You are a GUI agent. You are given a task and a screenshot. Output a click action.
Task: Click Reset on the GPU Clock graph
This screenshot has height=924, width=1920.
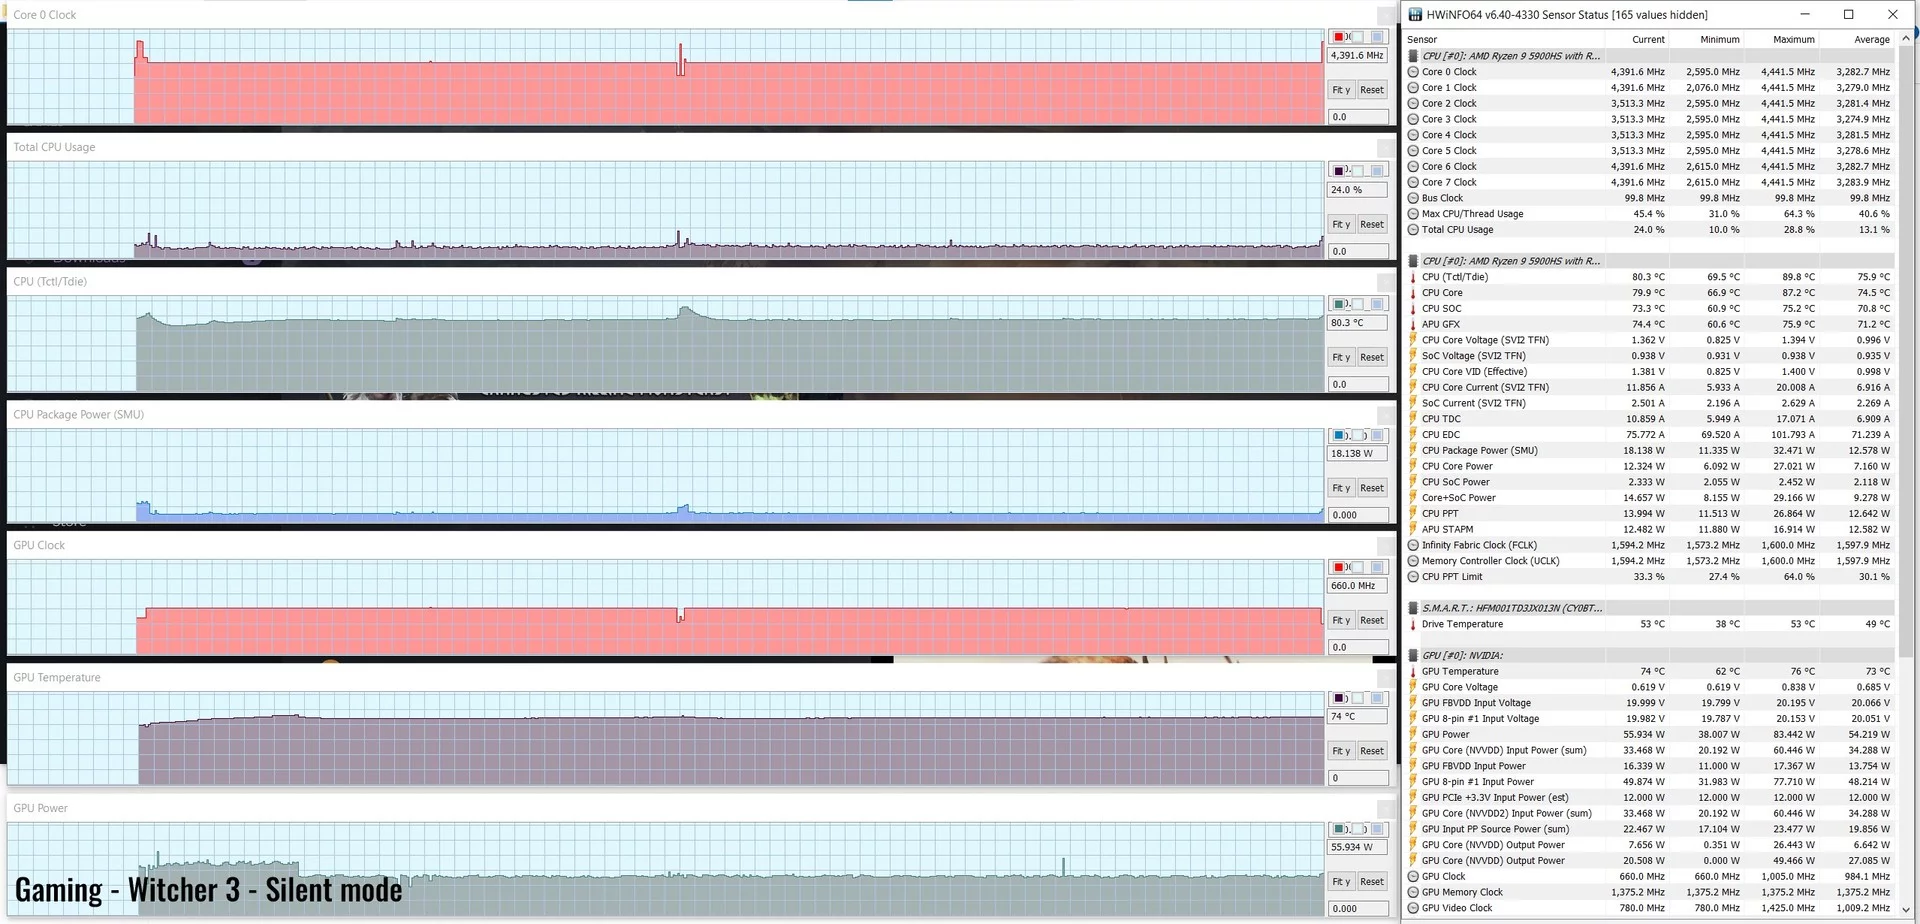pos(1372,620)
